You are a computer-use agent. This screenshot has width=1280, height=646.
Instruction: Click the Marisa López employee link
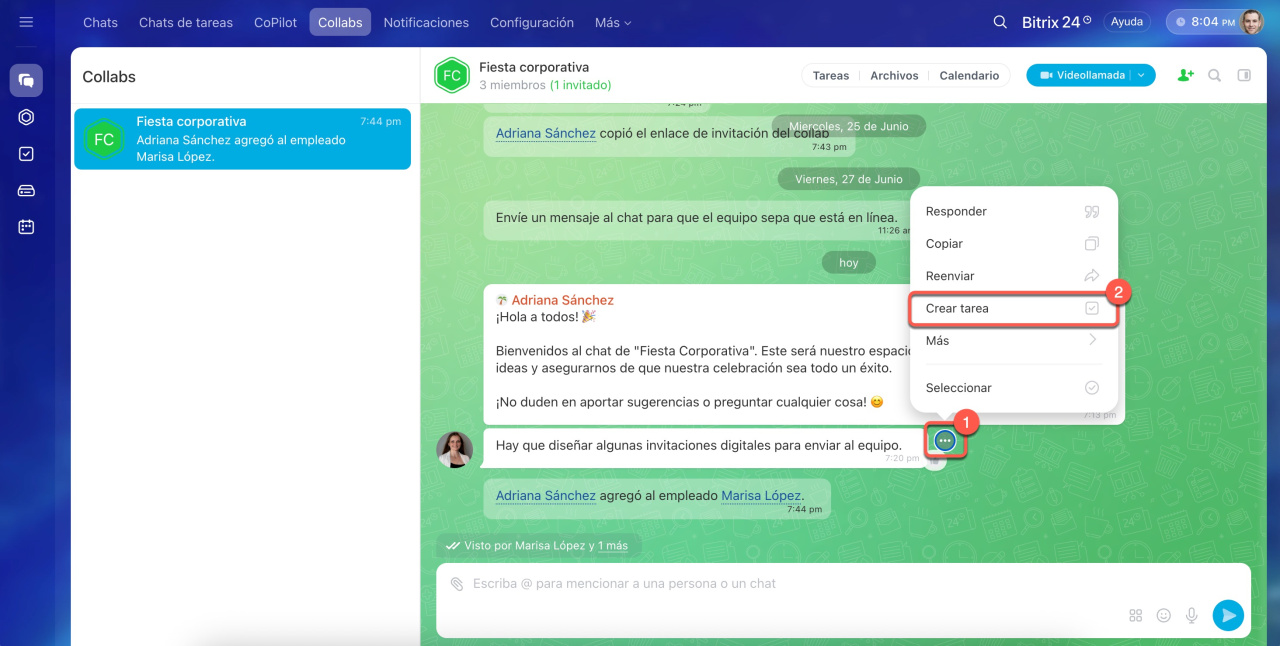(x=760, y=495)
